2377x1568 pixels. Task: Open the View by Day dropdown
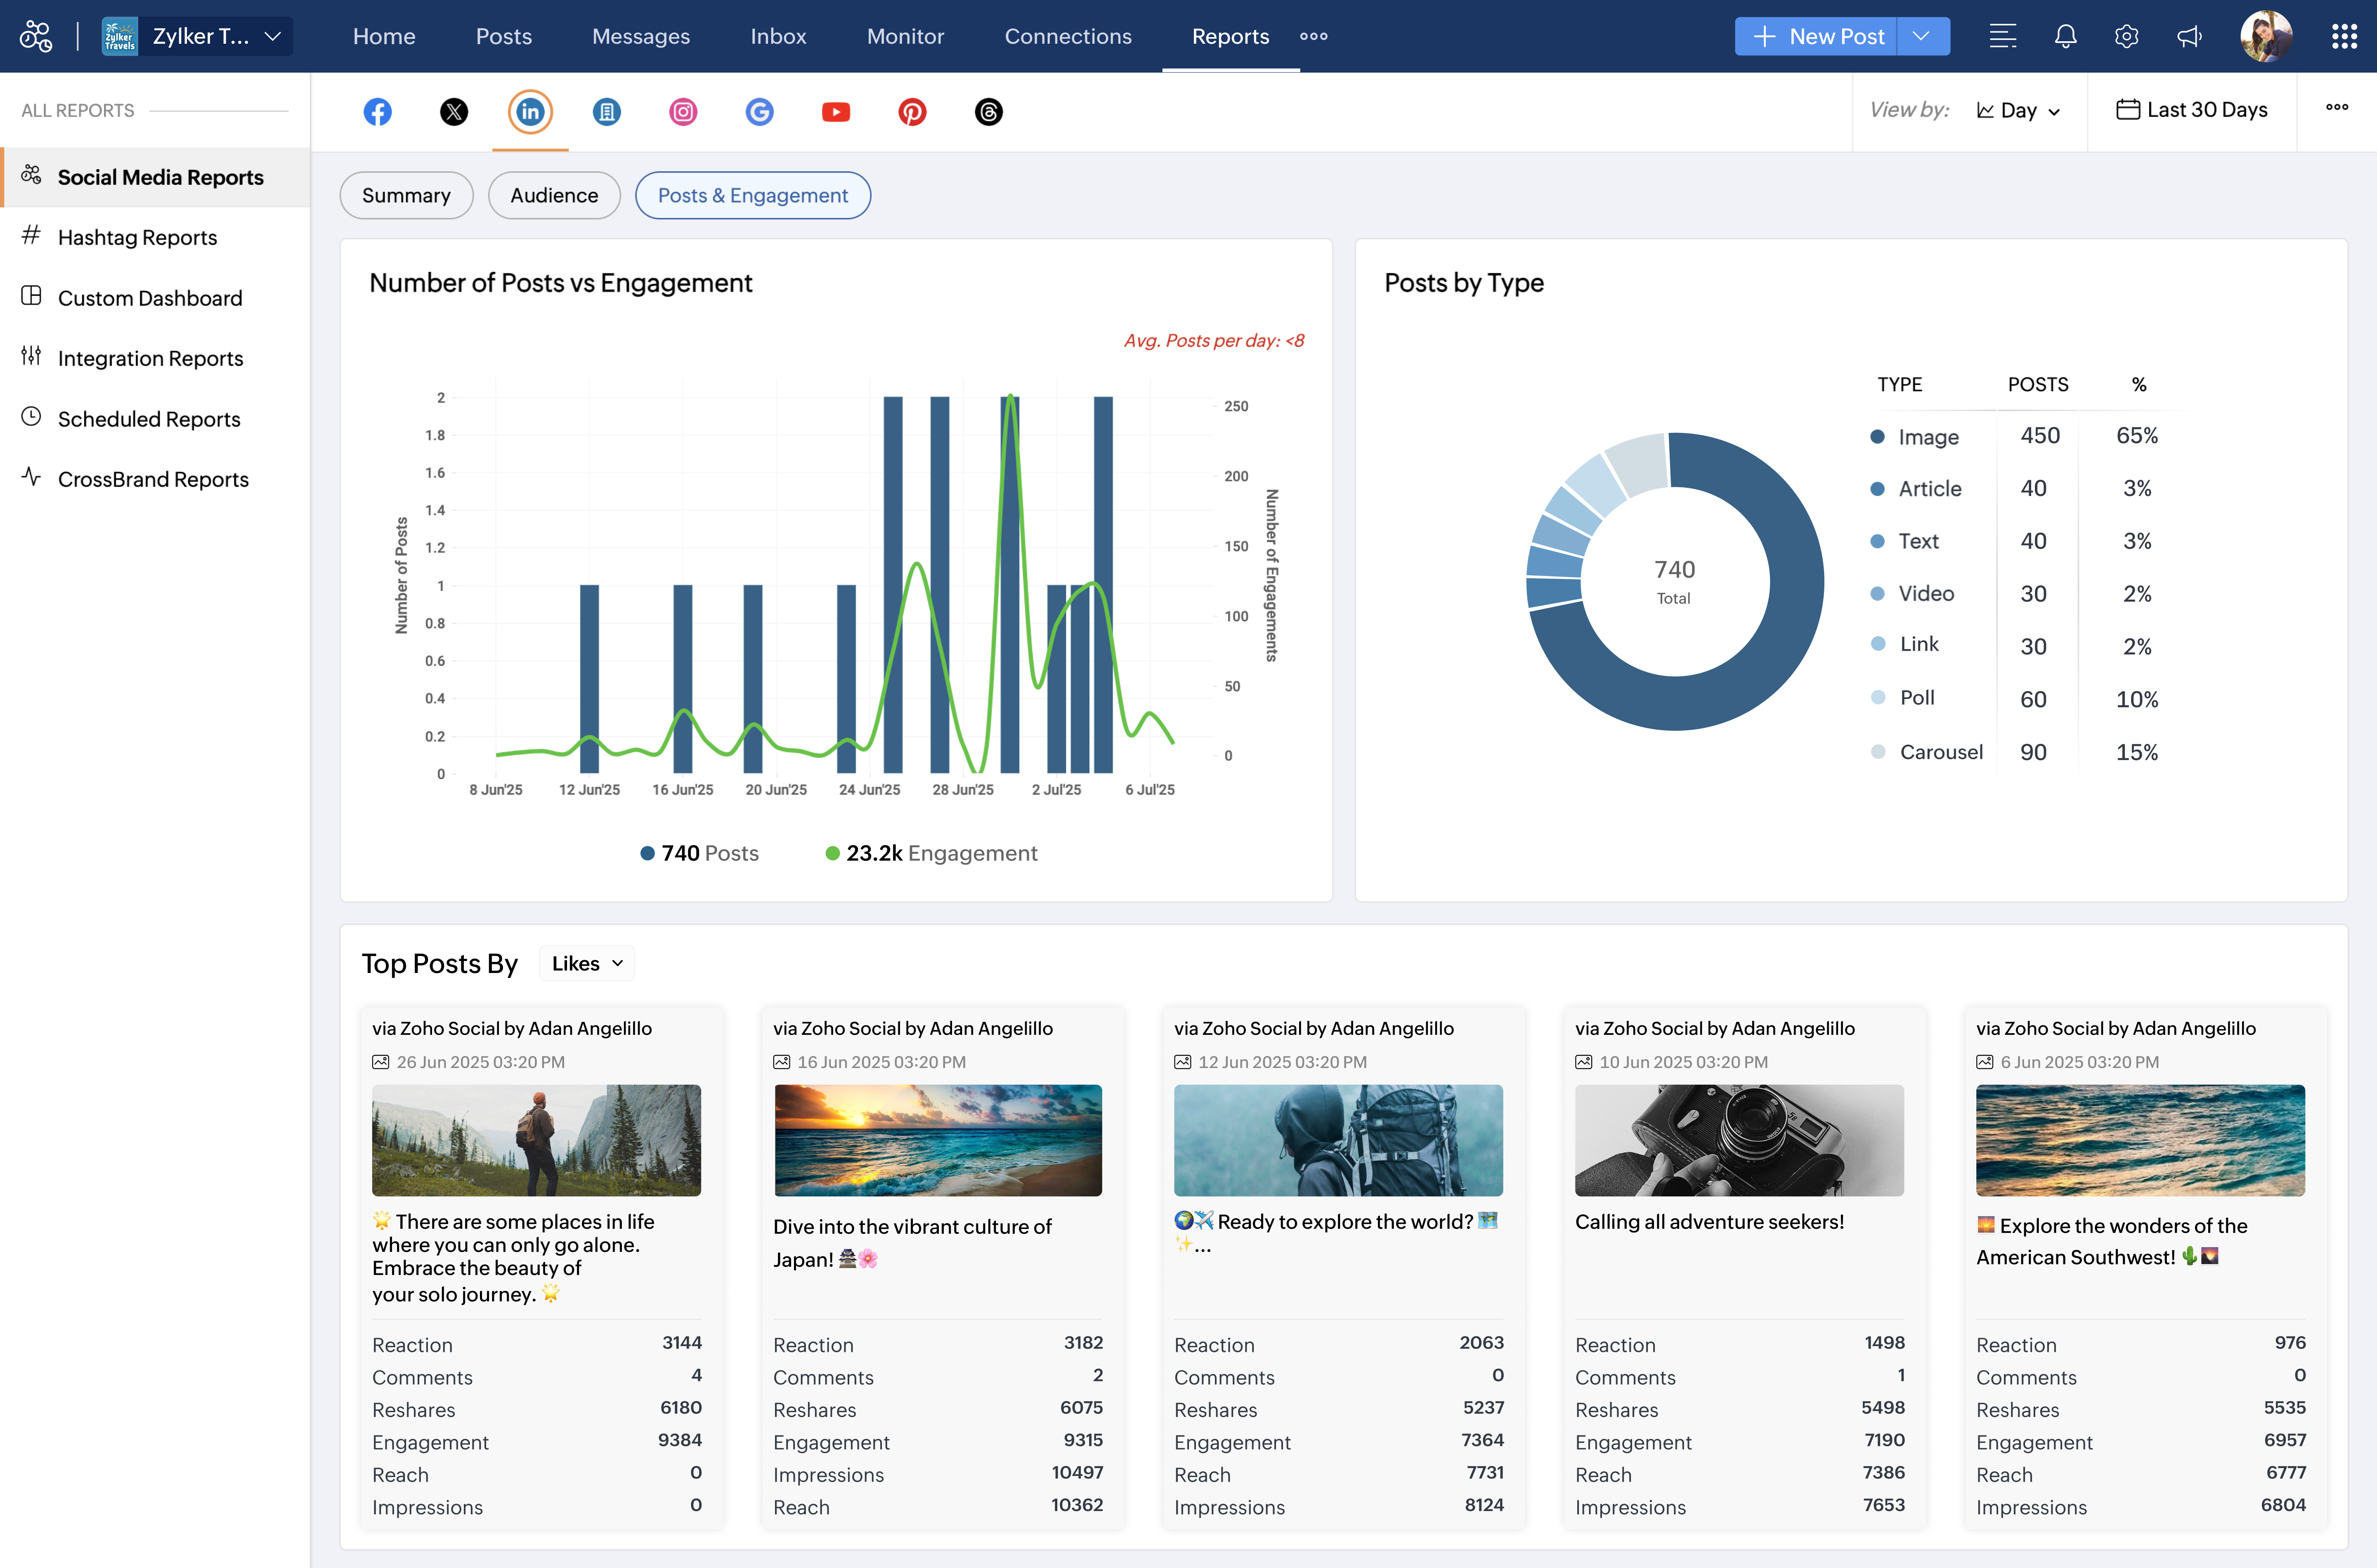[2019, 111]
